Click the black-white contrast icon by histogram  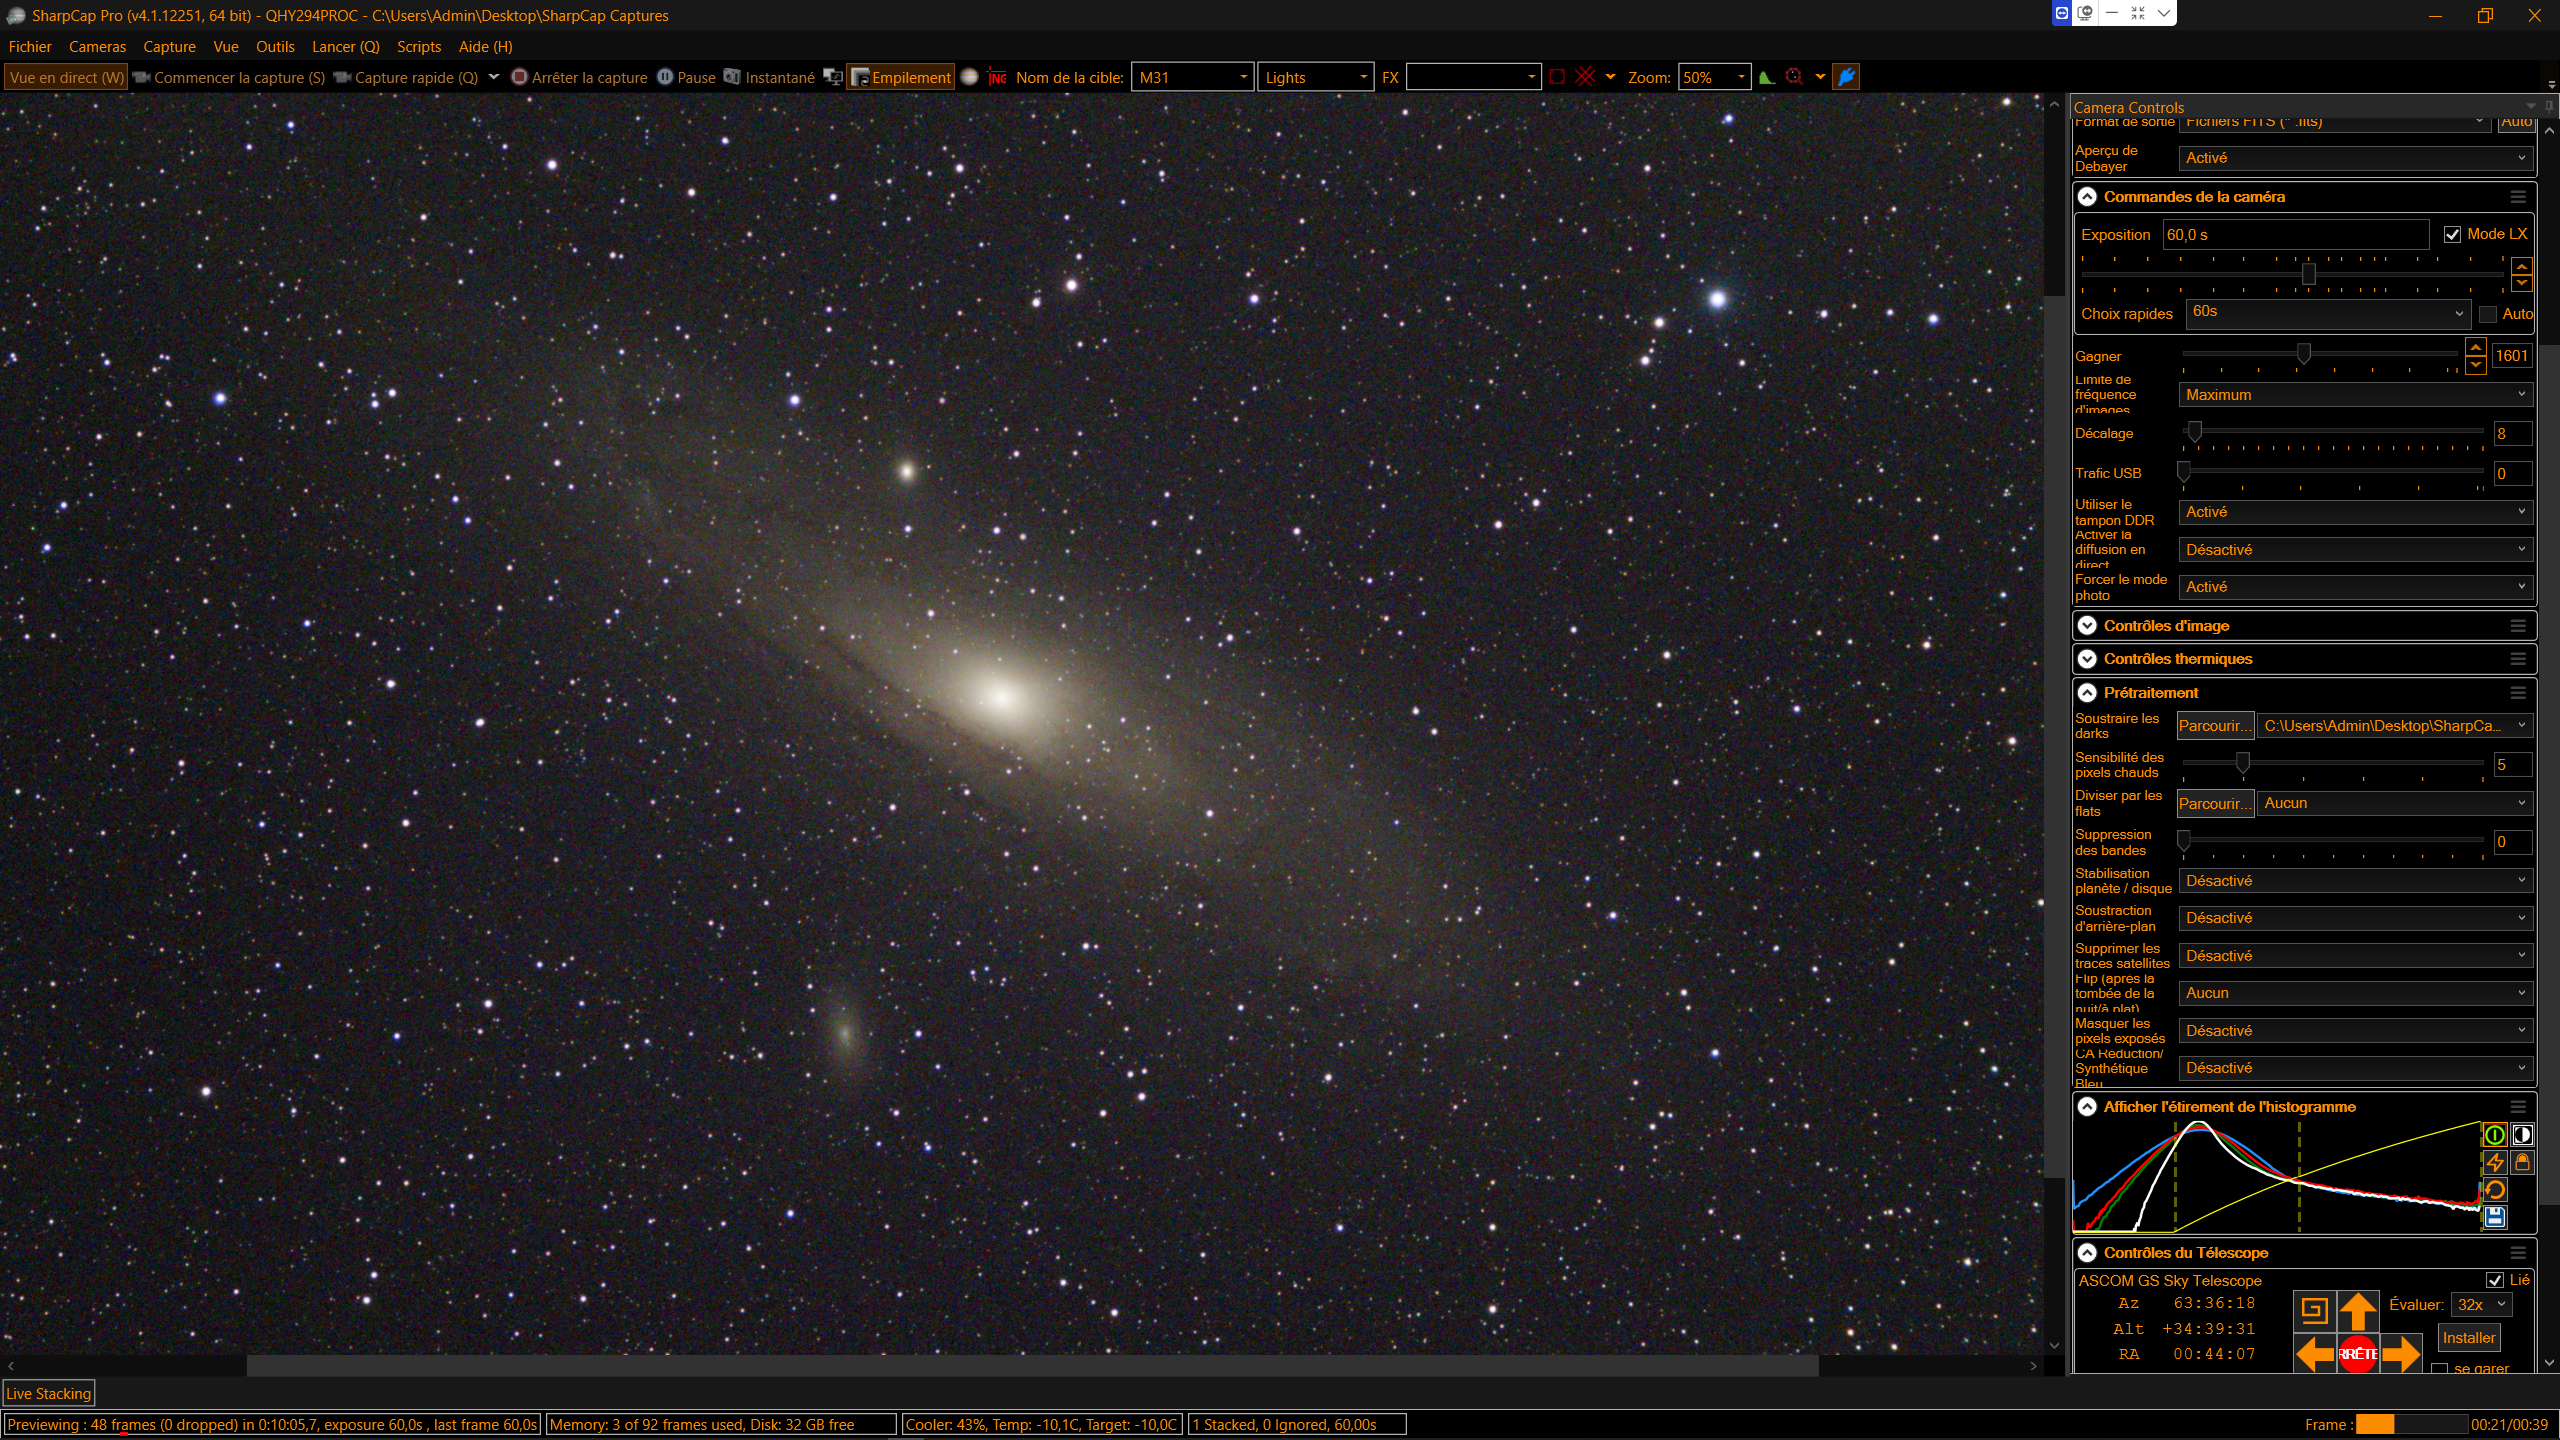[2522, 1135]
